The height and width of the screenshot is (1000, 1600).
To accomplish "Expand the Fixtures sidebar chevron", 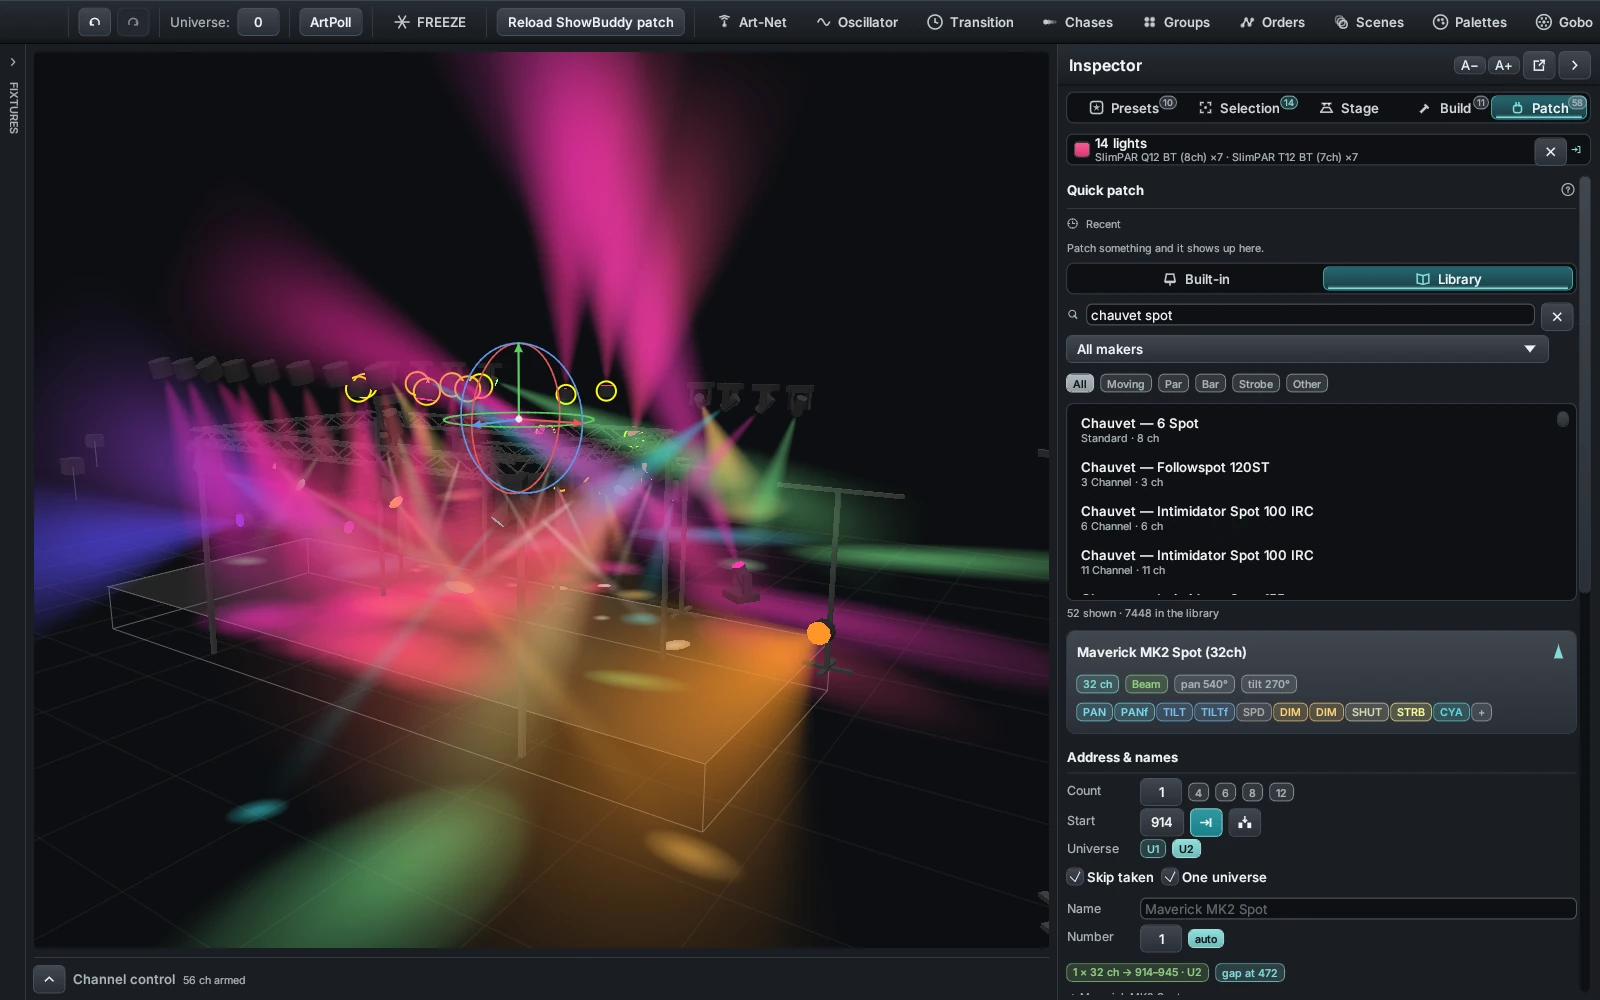I will pos(13,62).
